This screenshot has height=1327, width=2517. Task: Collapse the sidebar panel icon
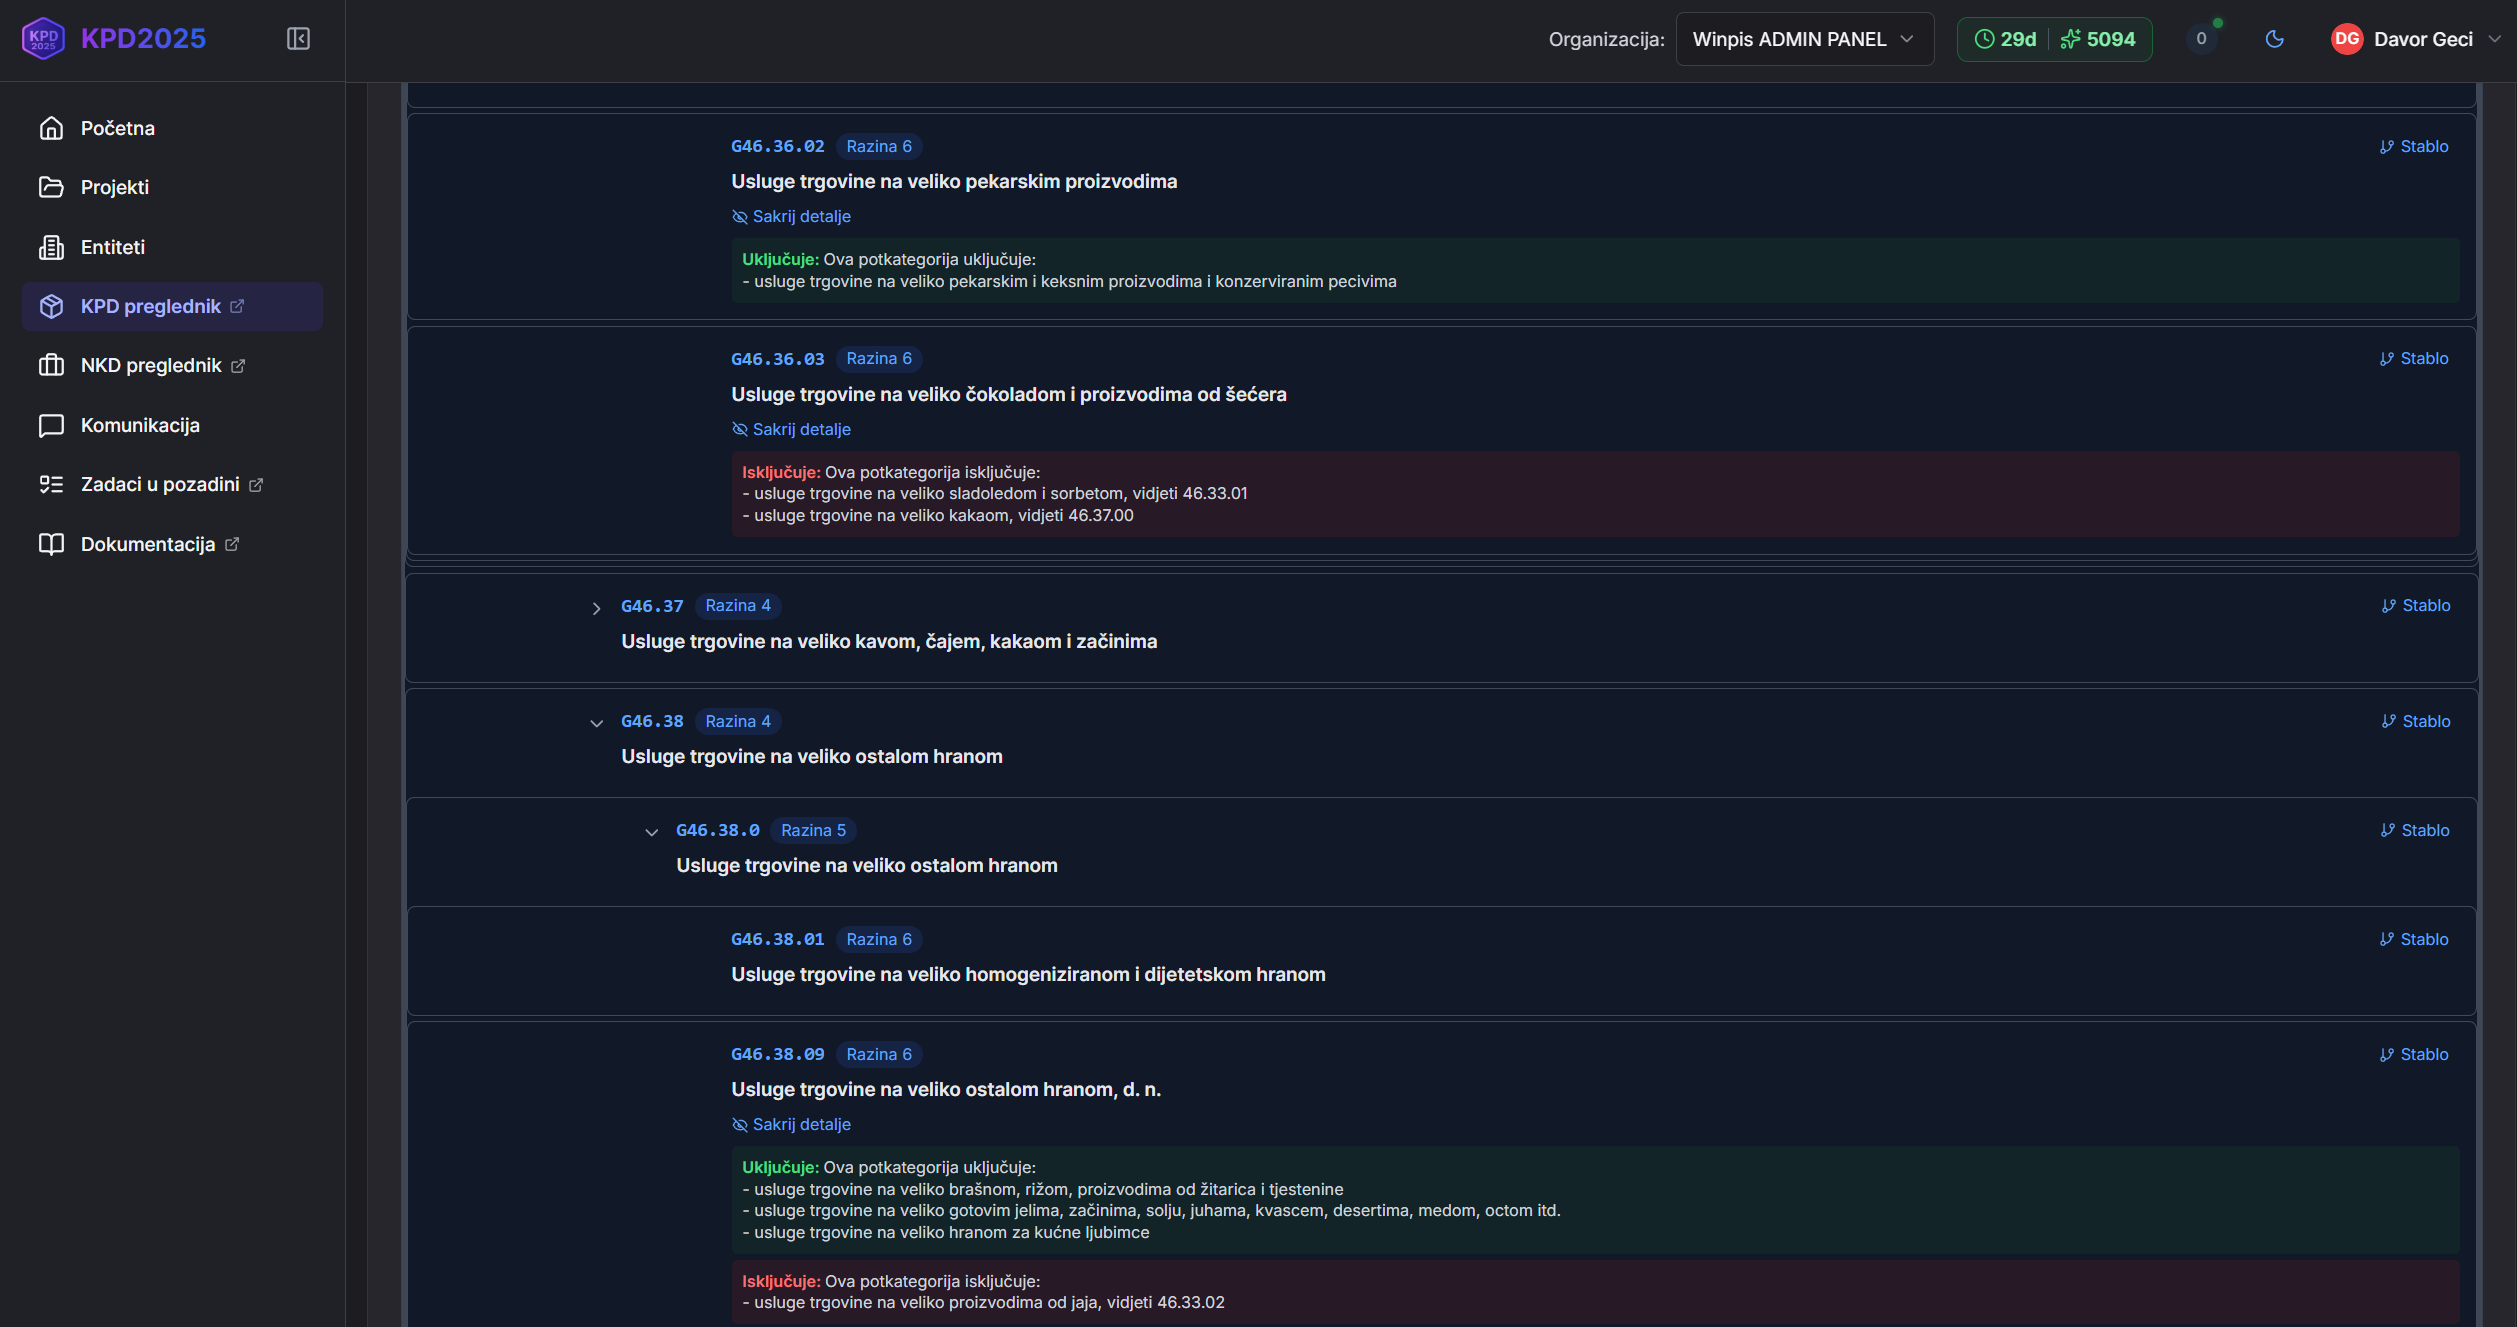[298, 39]
